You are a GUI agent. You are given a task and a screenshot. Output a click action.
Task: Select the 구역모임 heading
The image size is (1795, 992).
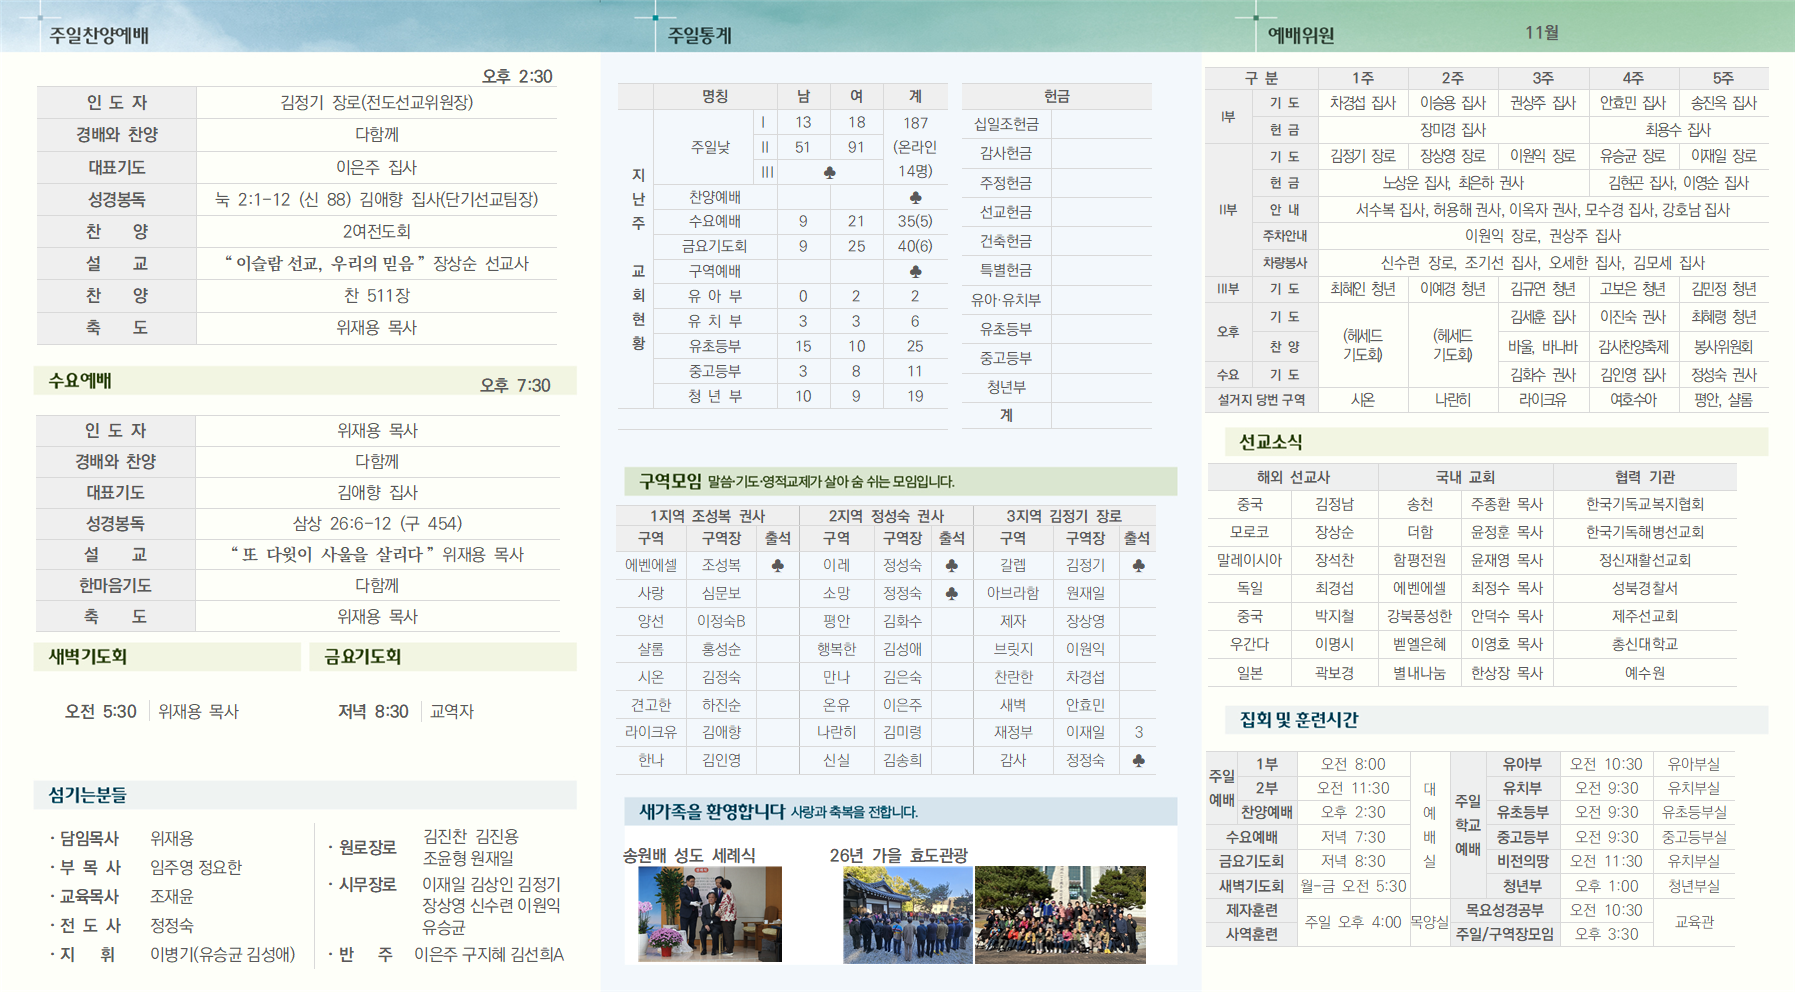pyautogui.click(x=670, y=481)
